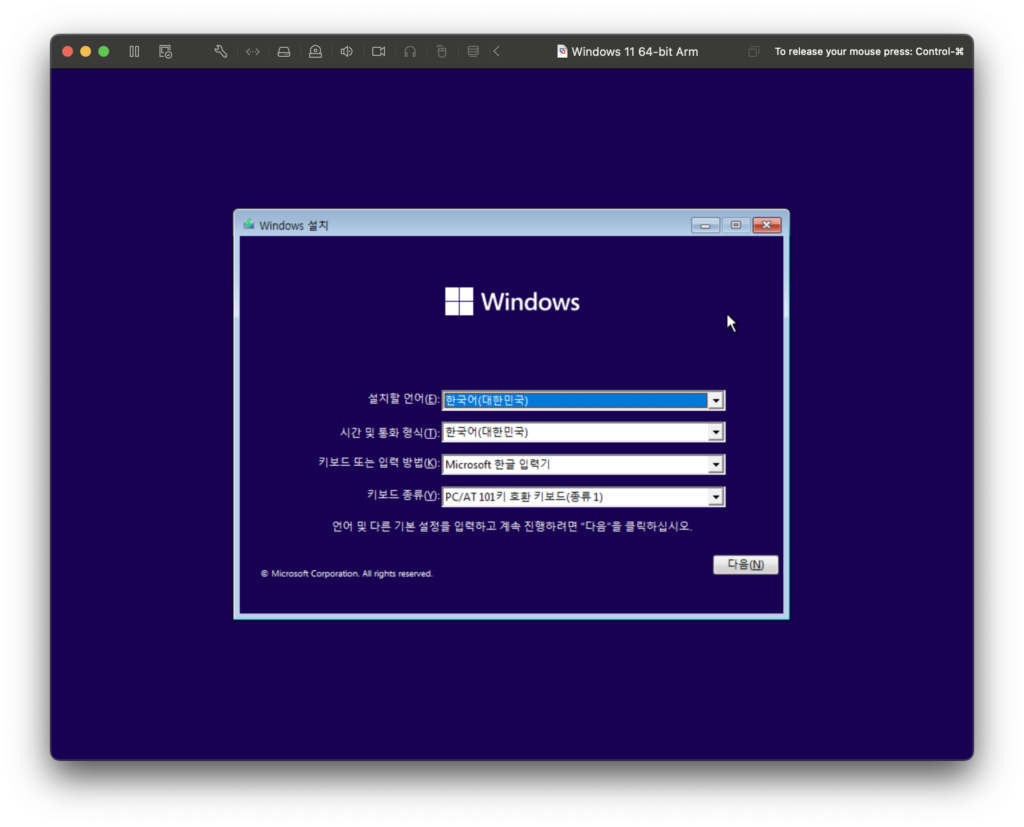This screenshot has height=827, width=1024.
Task: Open the 설치할 언어 language dropdown
Action: coord(715,400)
